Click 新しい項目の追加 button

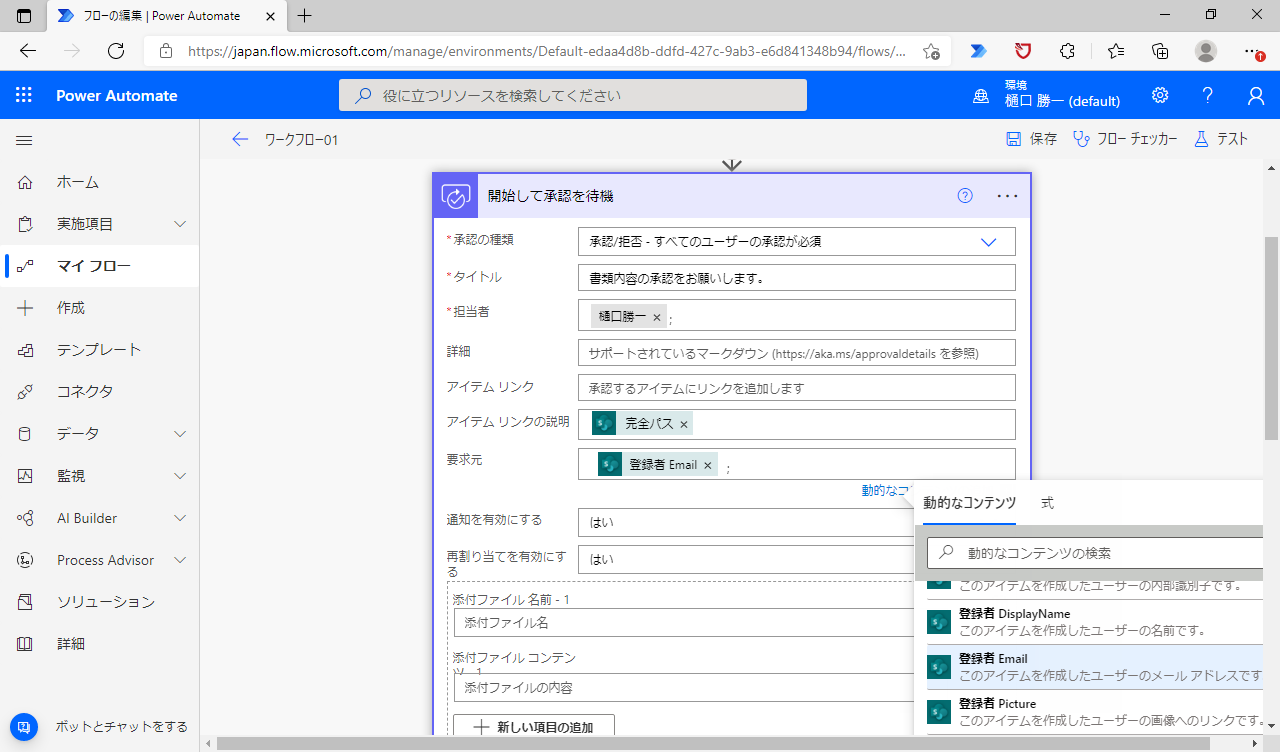534,727
